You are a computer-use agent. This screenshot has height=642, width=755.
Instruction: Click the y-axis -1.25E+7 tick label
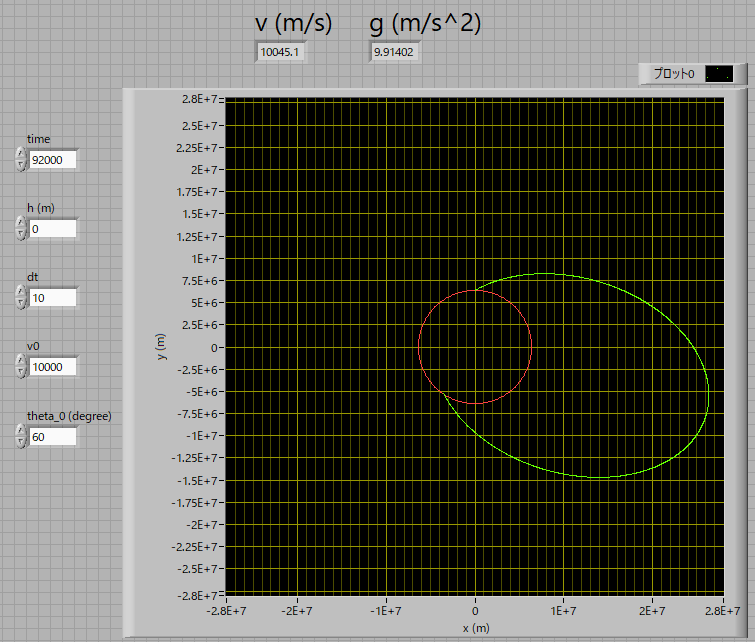point(195,458)
